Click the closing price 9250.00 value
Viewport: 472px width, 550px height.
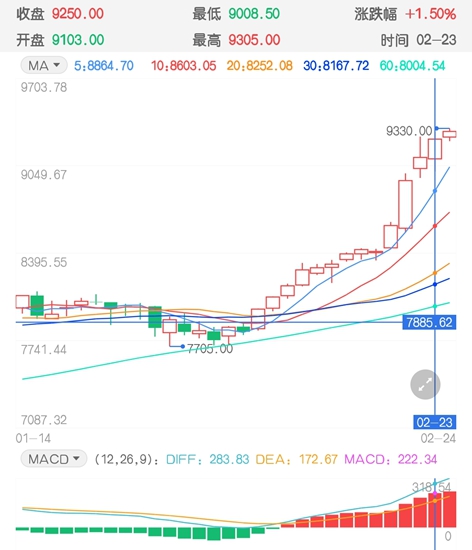click(x=77, y=14)
